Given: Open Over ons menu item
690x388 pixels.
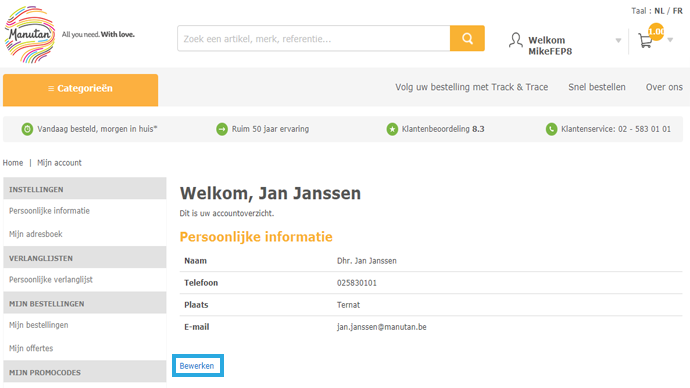Looking at the screenshot, I should pos(664,87).
